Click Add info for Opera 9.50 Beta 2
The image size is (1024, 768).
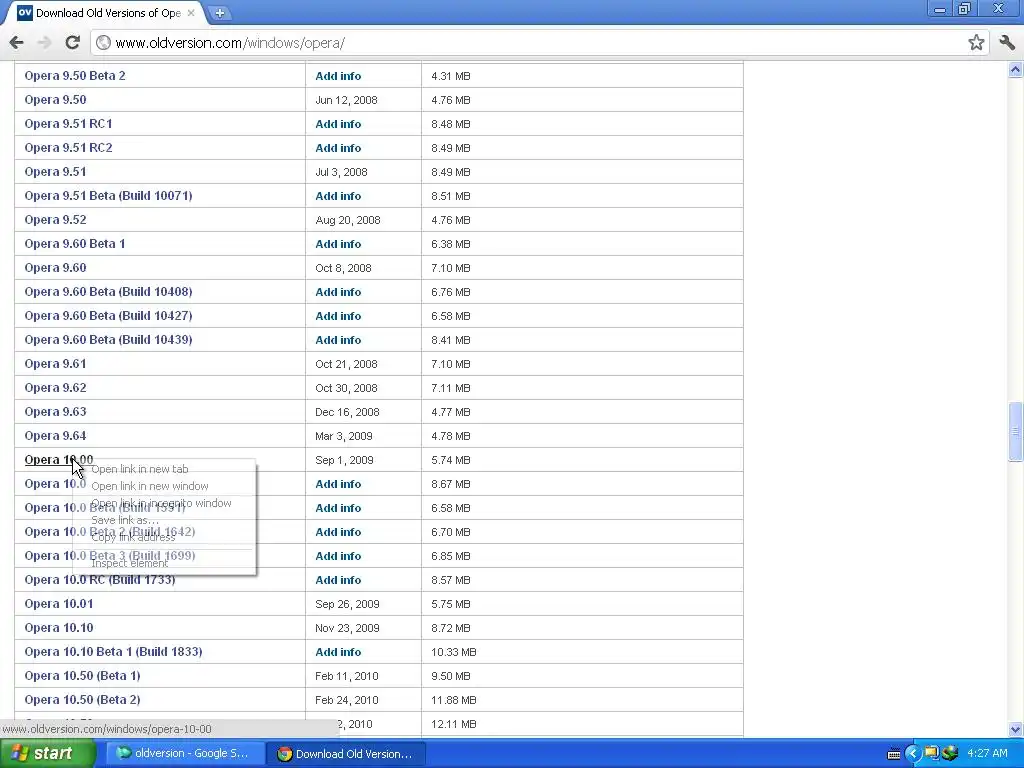tap(338, 76)
